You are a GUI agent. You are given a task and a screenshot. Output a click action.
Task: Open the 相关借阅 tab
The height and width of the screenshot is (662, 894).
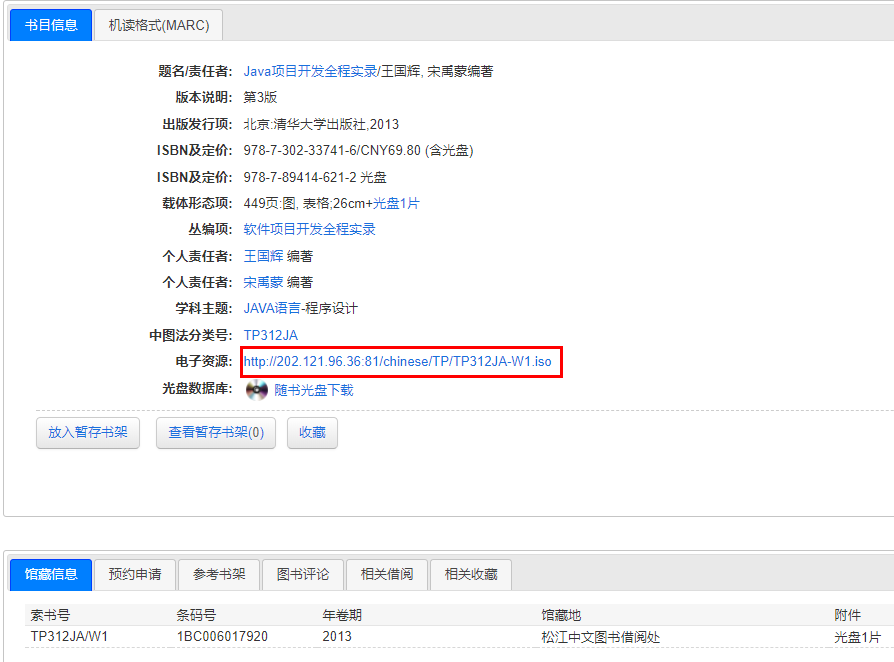(387, 574)
